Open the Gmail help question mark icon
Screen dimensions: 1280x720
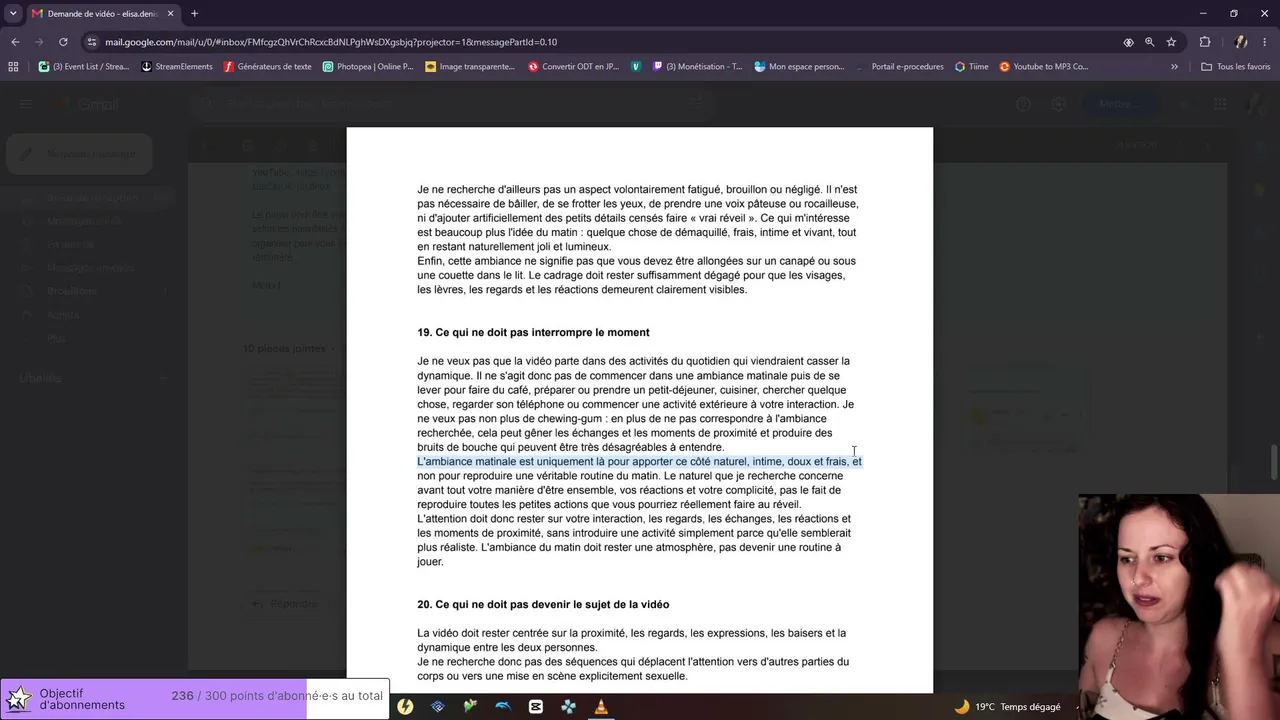tap(1023, 104)
